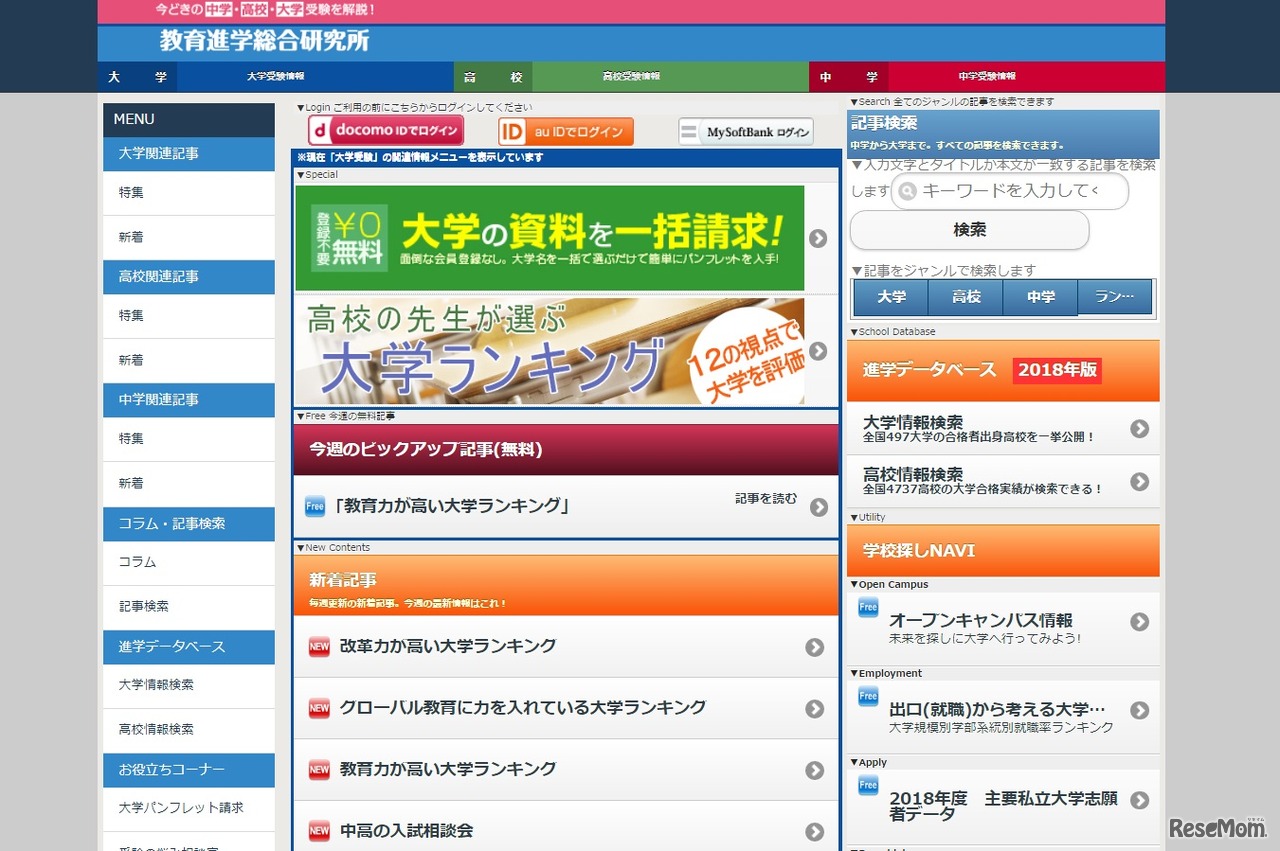Open 高校情報検索 in sidebar menu

[x=189, y=730]
